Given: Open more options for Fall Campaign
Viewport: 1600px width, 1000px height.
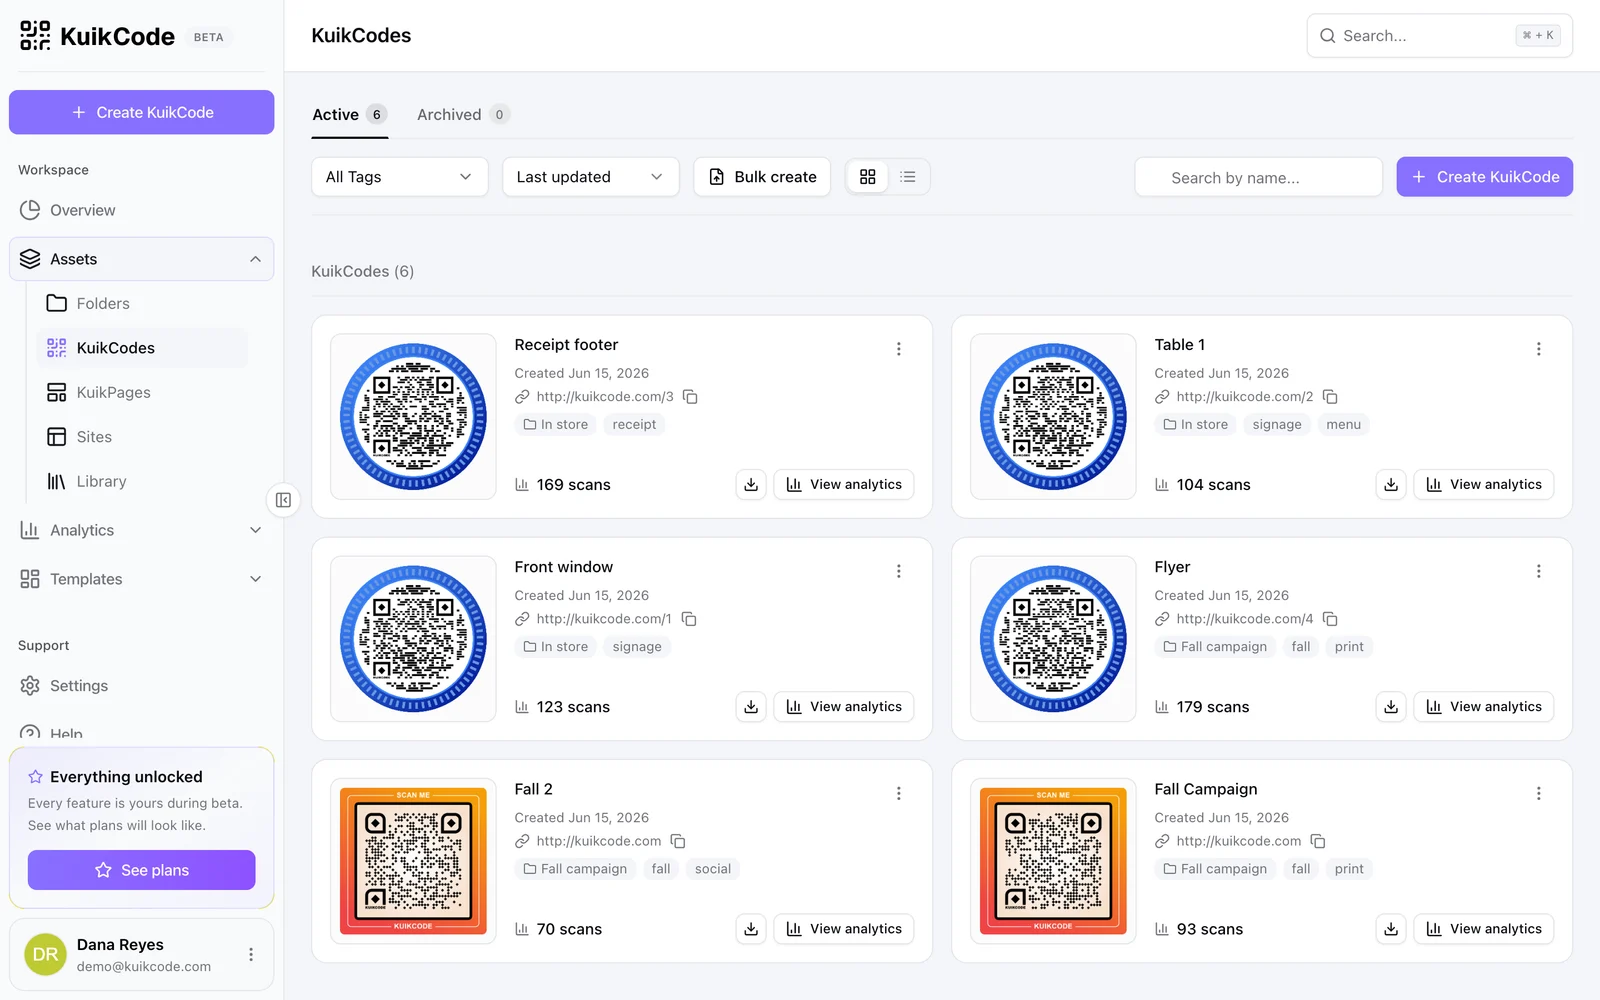Looking at the screenshot, I should [x=1539, y=793].
